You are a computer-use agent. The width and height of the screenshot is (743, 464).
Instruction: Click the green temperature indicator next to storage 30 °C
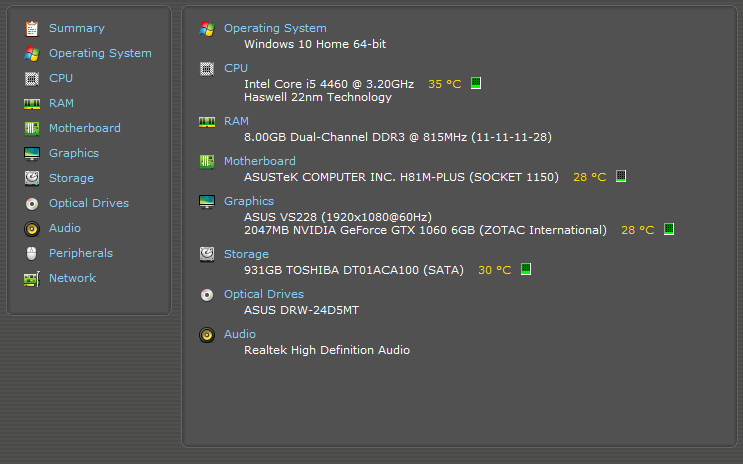[x=526, y=269]
